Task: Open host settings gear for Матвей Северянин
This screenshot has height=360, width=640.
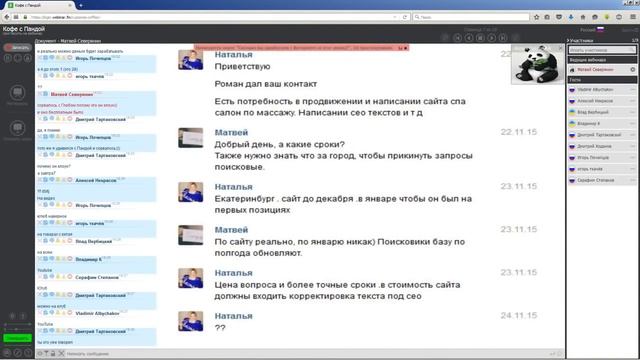Action: (633, 70)
